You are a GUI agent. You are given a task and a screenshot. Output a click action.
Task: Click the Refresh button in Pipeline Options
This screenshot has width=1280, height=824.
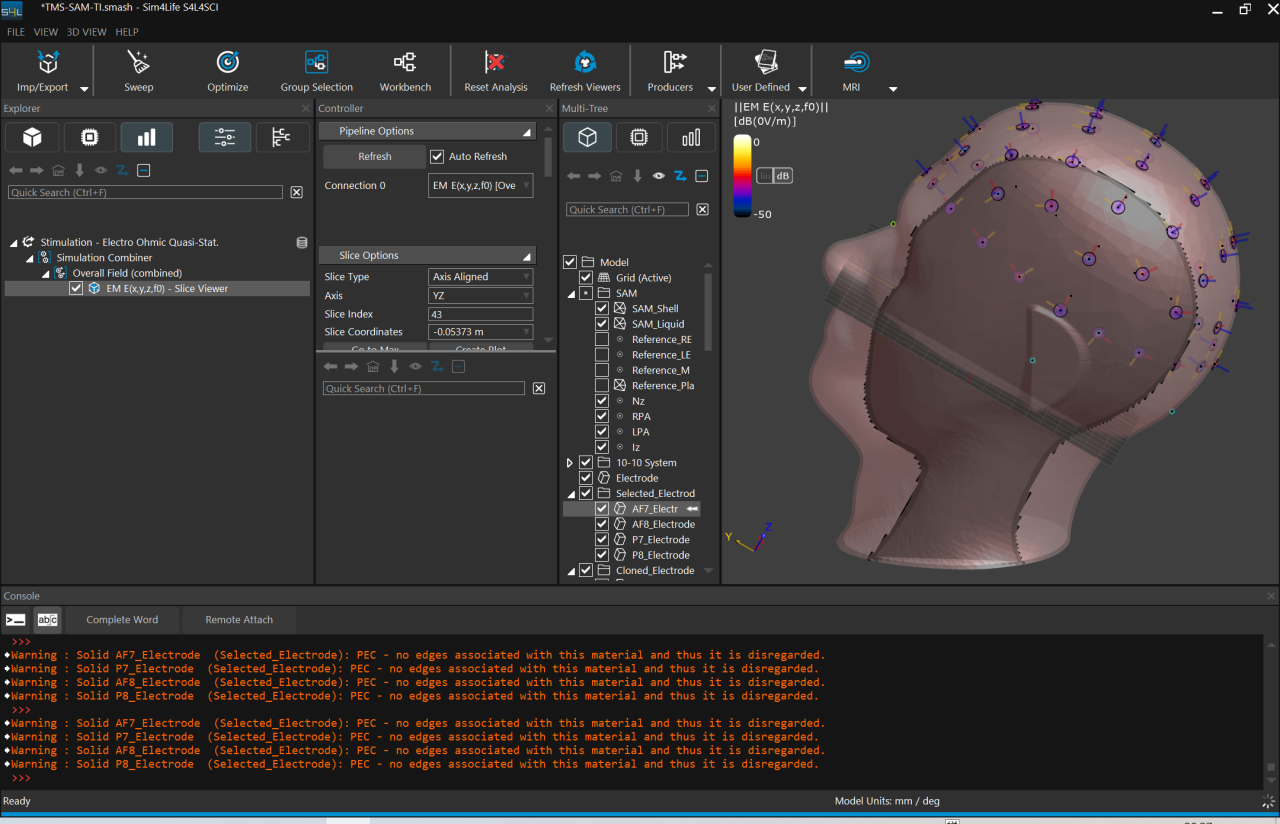375,157
